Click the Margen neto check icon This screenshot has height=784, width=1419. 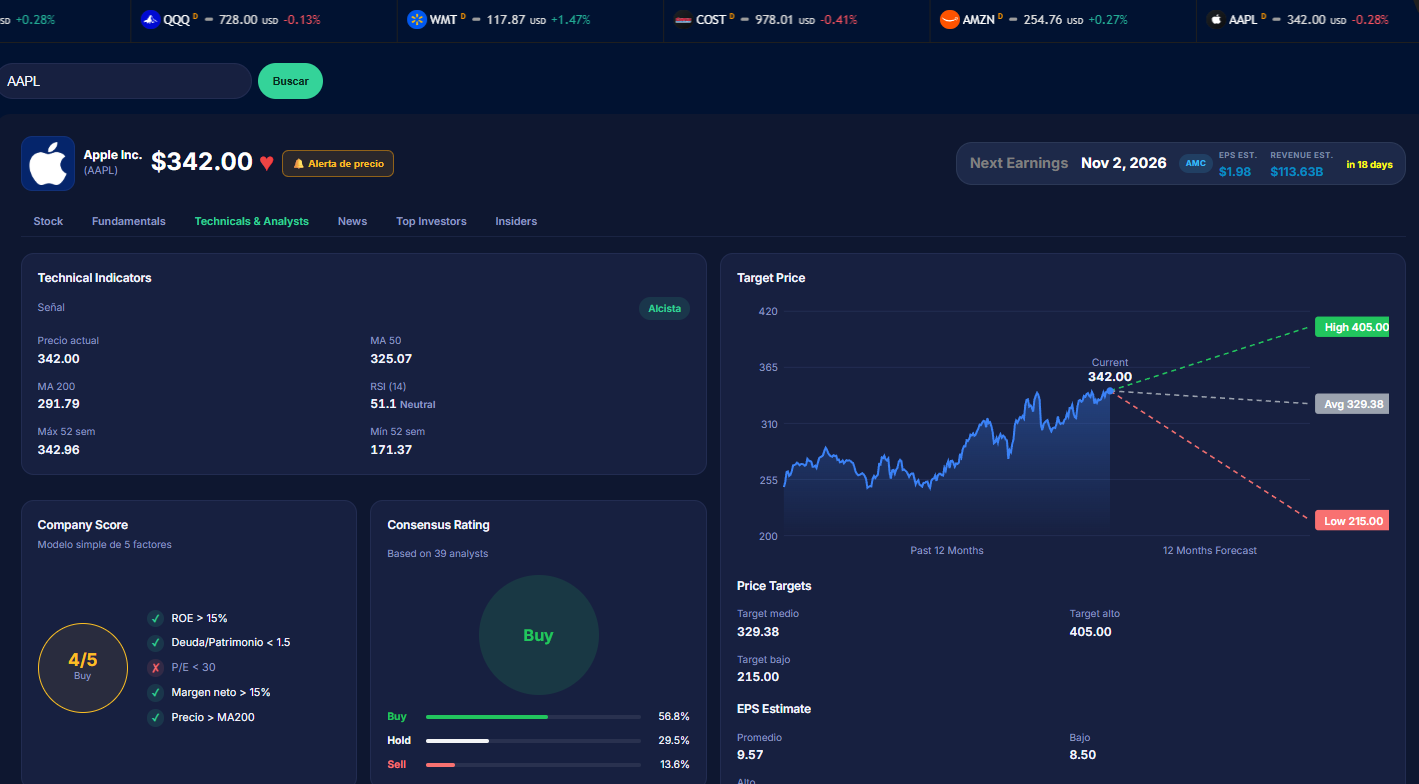tap(155, 692)
